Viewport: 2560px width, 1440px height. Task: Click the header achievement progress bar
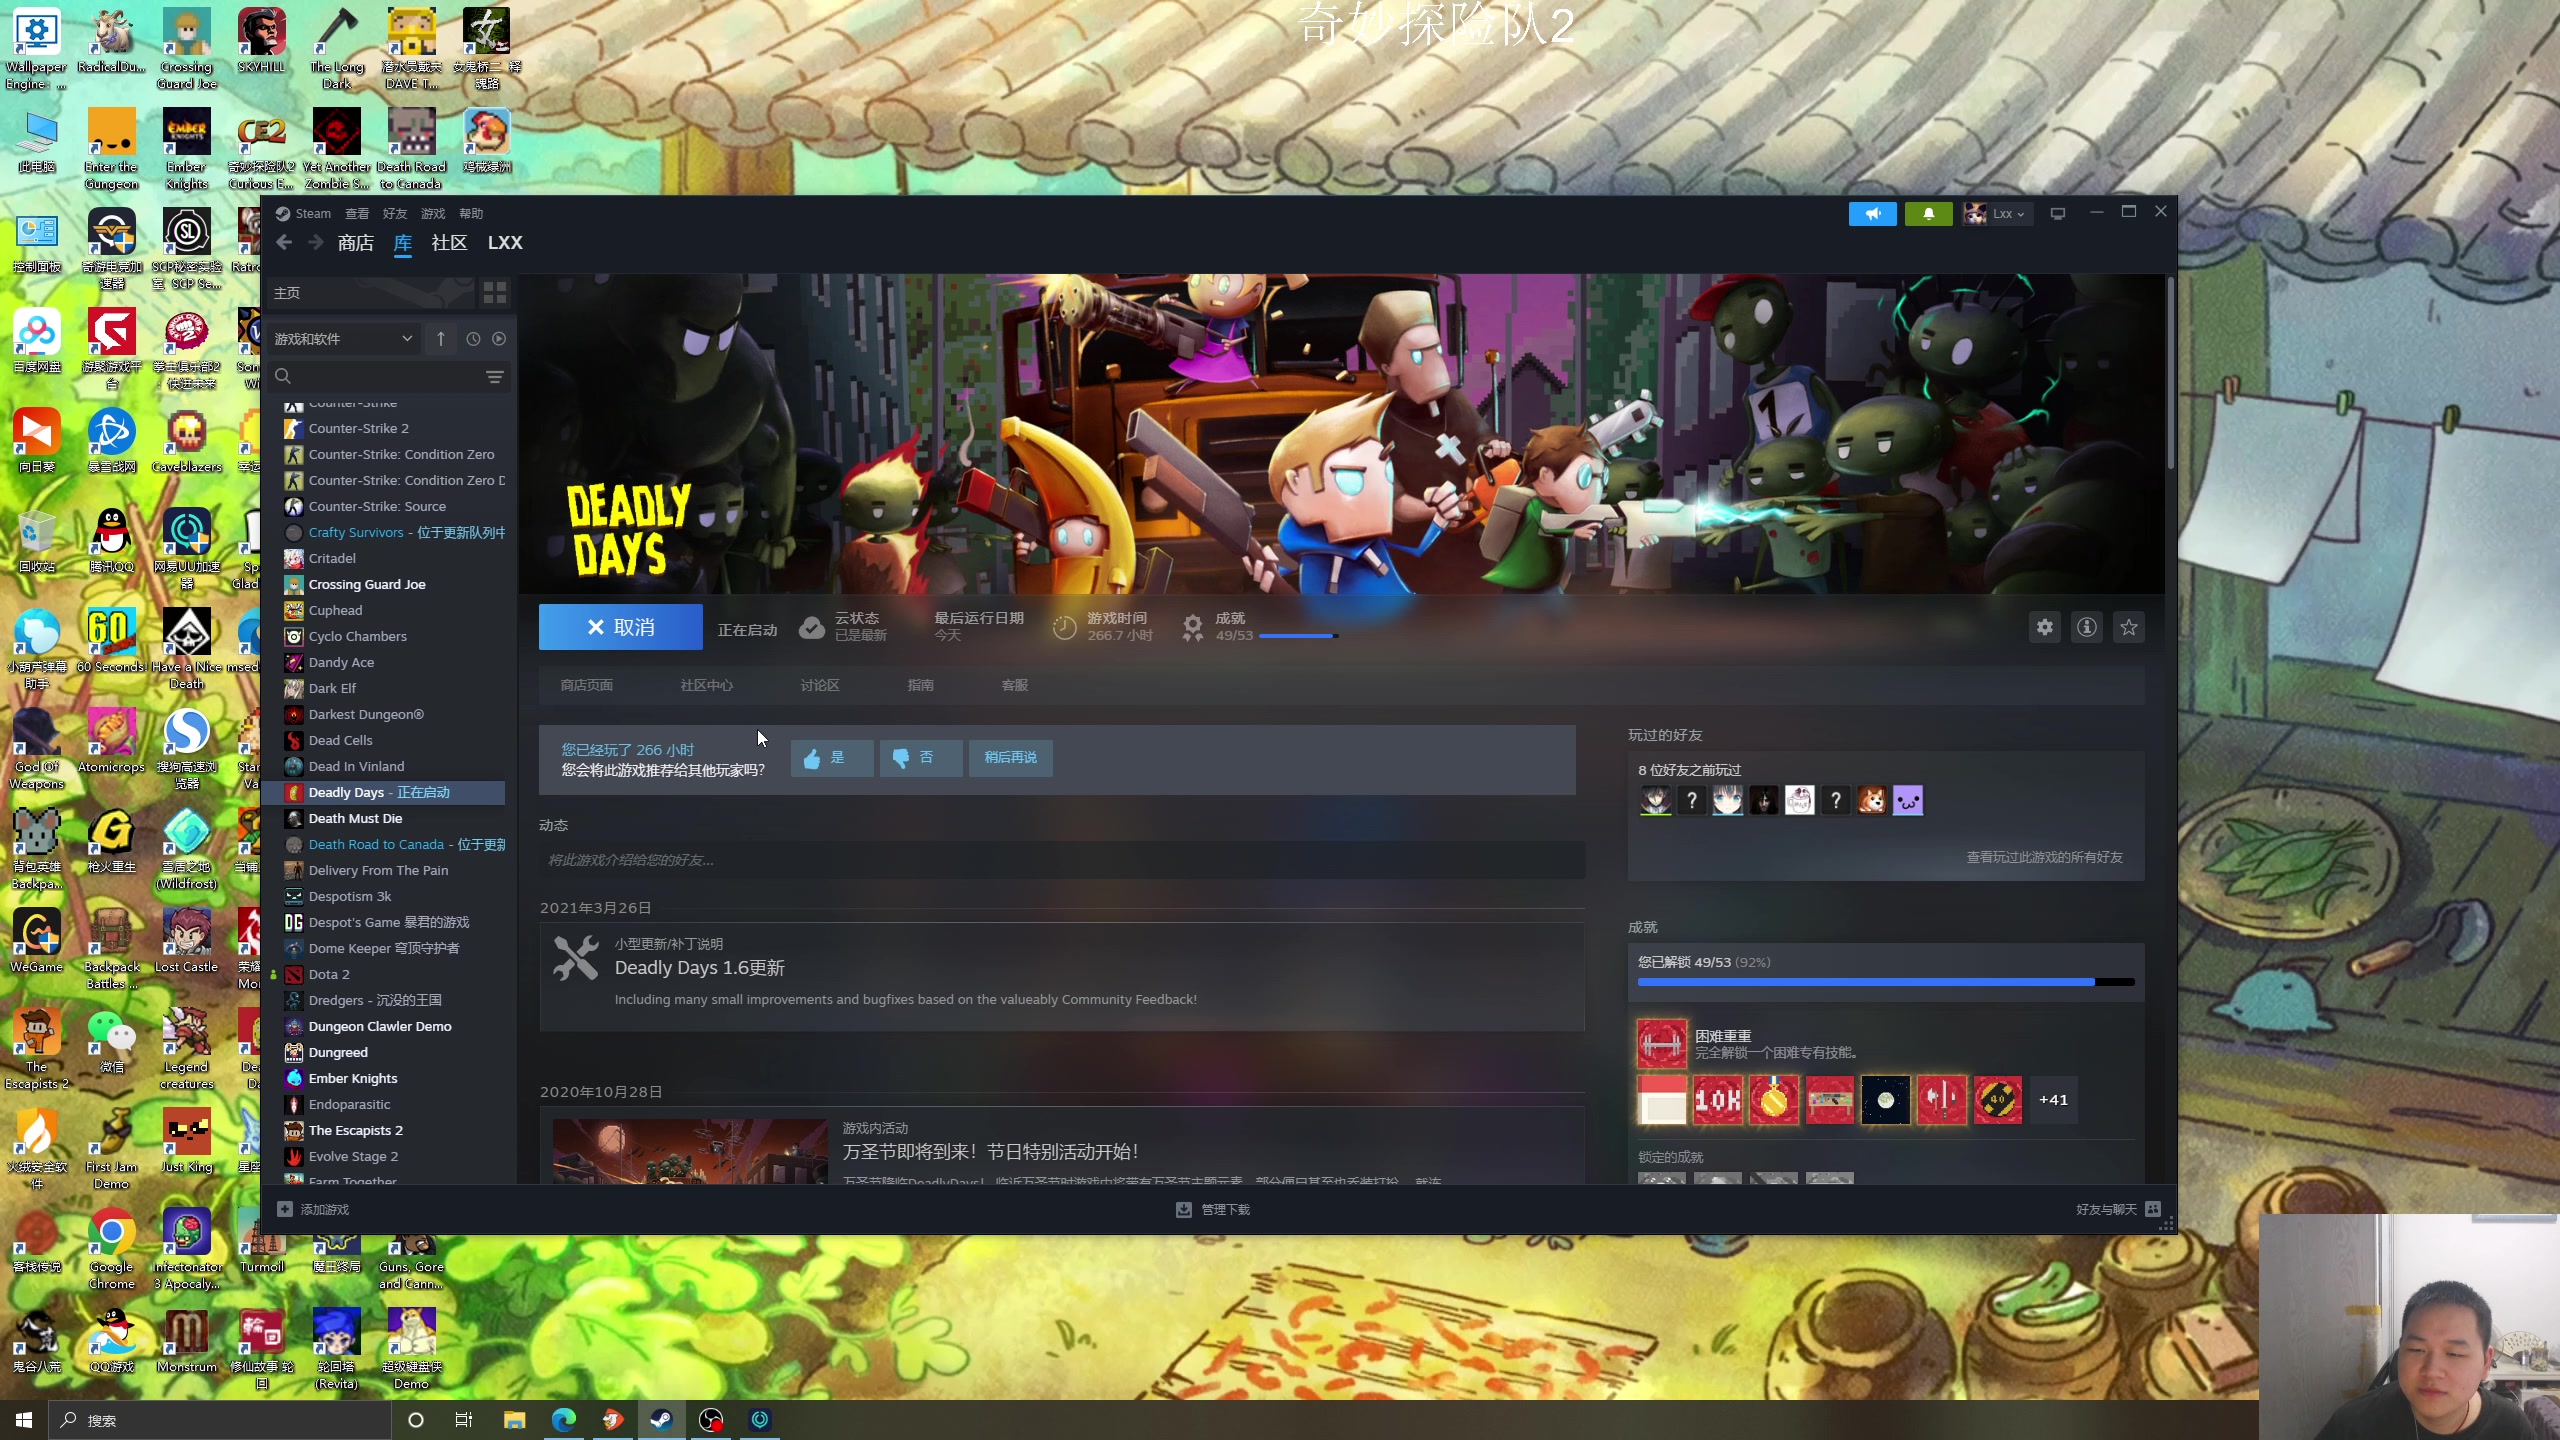coord(1298,636)
